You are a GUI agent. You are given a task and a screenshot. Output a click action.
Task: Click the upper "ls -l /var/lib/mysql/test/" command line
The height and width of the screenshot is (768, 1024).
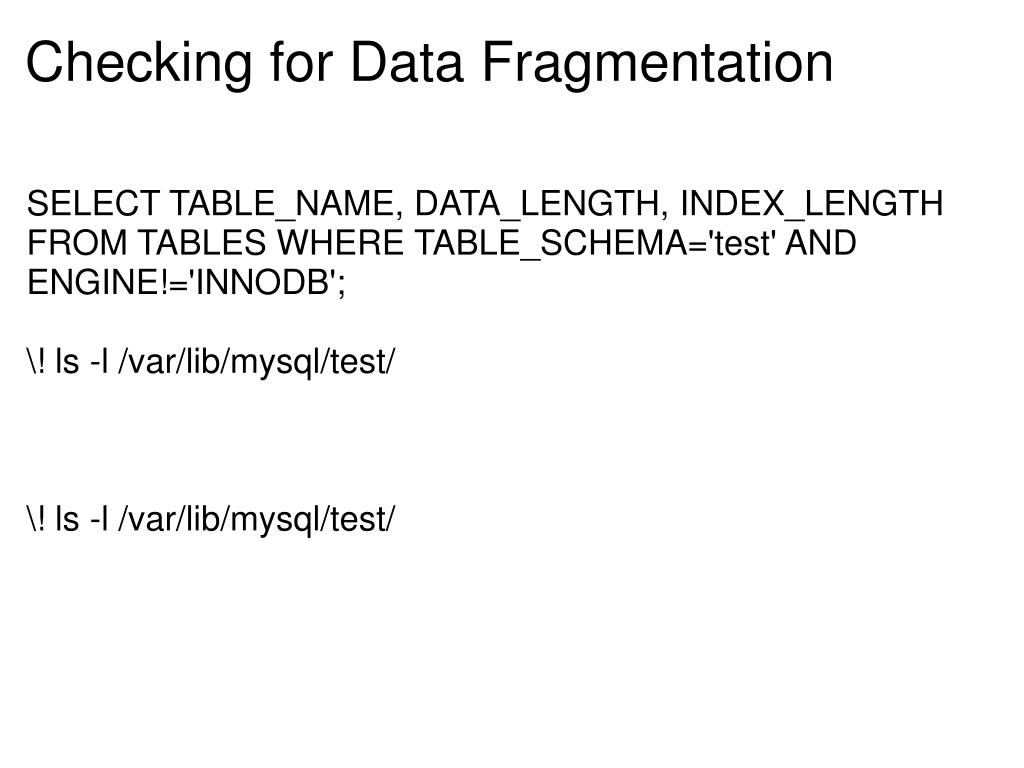pos(226,362)
